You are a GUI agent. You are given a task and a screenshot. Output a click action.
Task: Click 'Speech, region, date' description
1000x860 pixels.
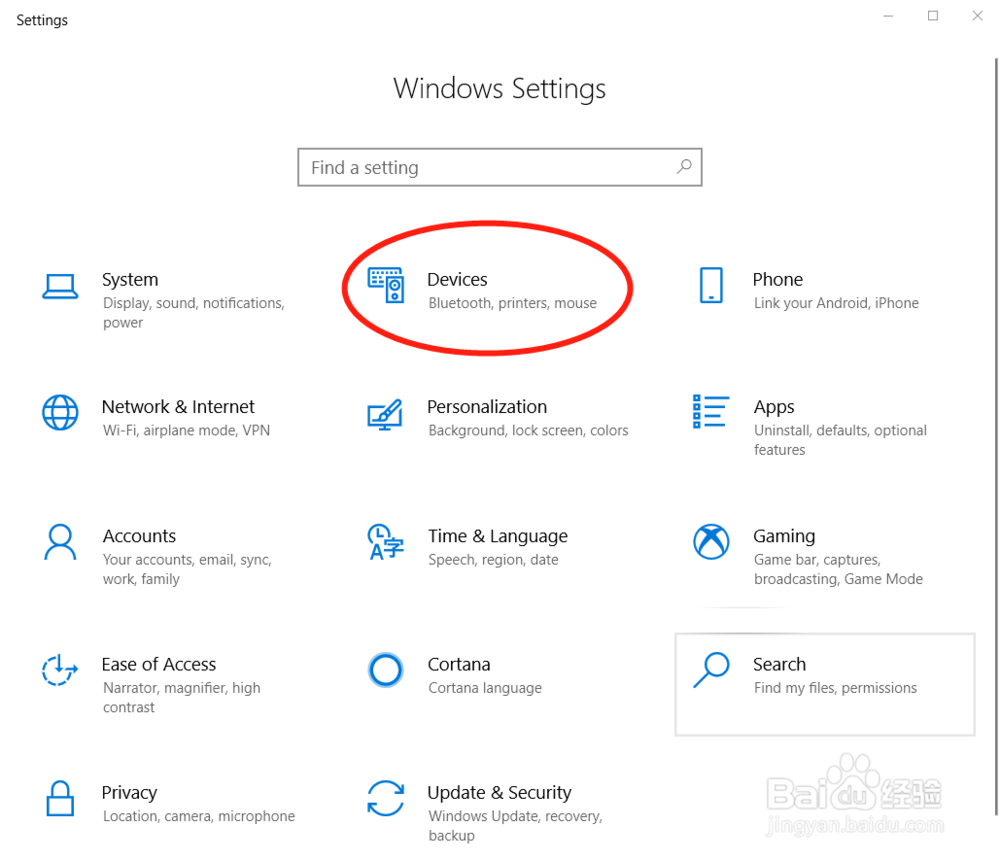pos(493,560)
